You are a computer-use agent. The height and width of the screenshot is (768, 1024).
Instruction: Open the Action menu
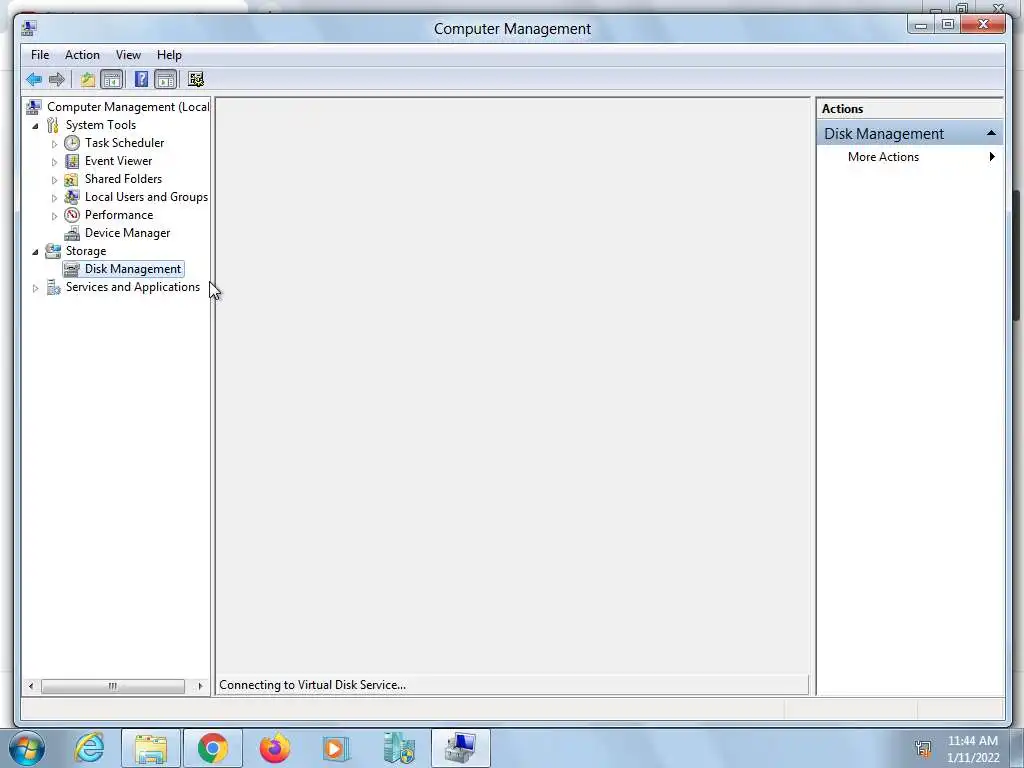coord(82,55)
